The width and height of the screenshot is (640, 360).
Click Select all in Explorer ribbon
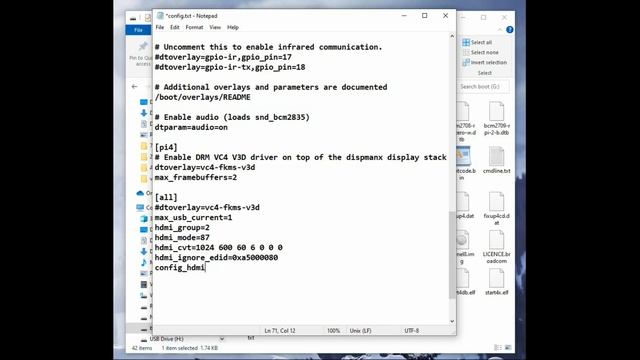(x=477, y=42)
